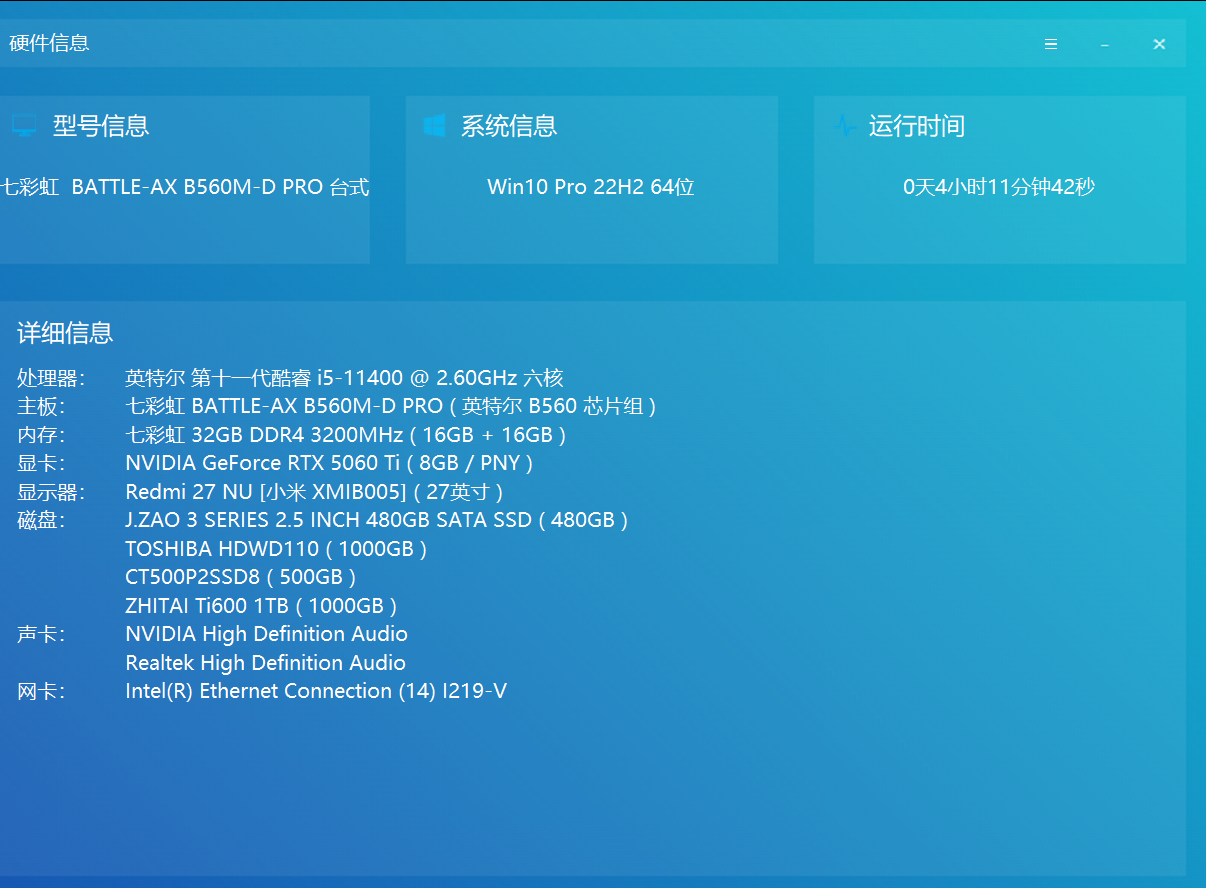Click motherboard value with 英特尔 B560 芯片组
The height and width of the screenshot is (888, 1206).
(x=391, y=407)
